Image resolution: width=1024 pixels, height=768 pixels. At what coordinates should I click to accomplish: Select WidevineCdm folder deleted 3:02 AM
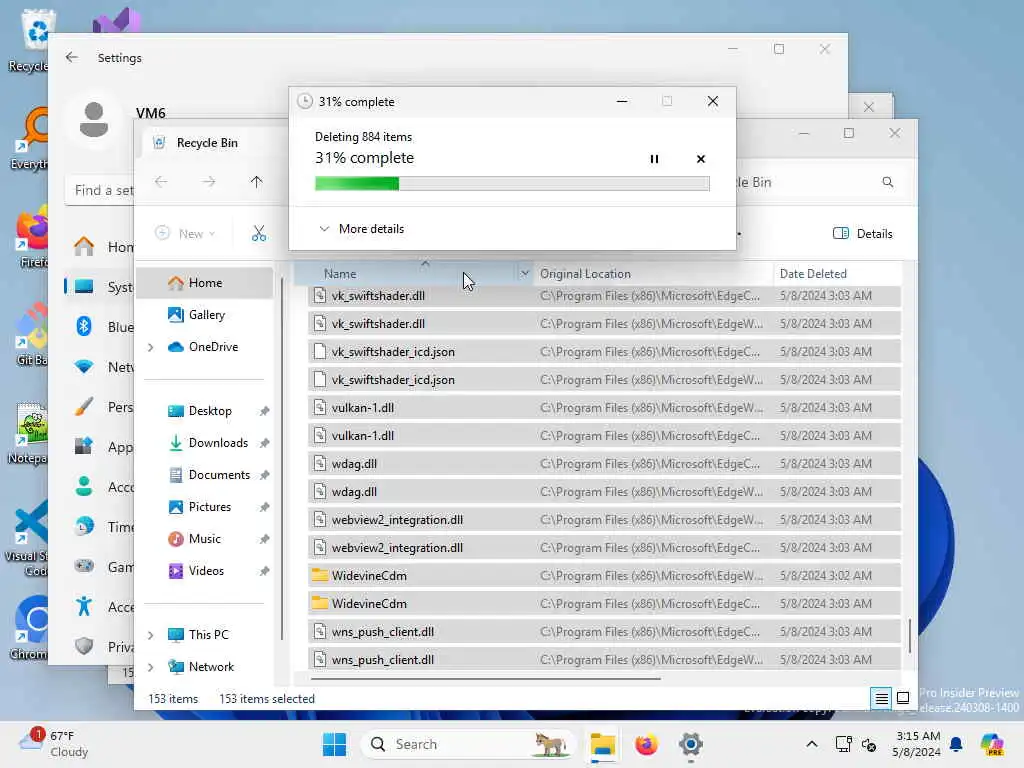point(604,575)
